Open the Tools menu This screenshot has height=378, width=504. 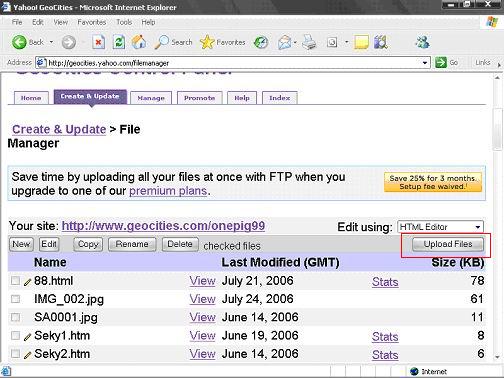click(124, 22)
